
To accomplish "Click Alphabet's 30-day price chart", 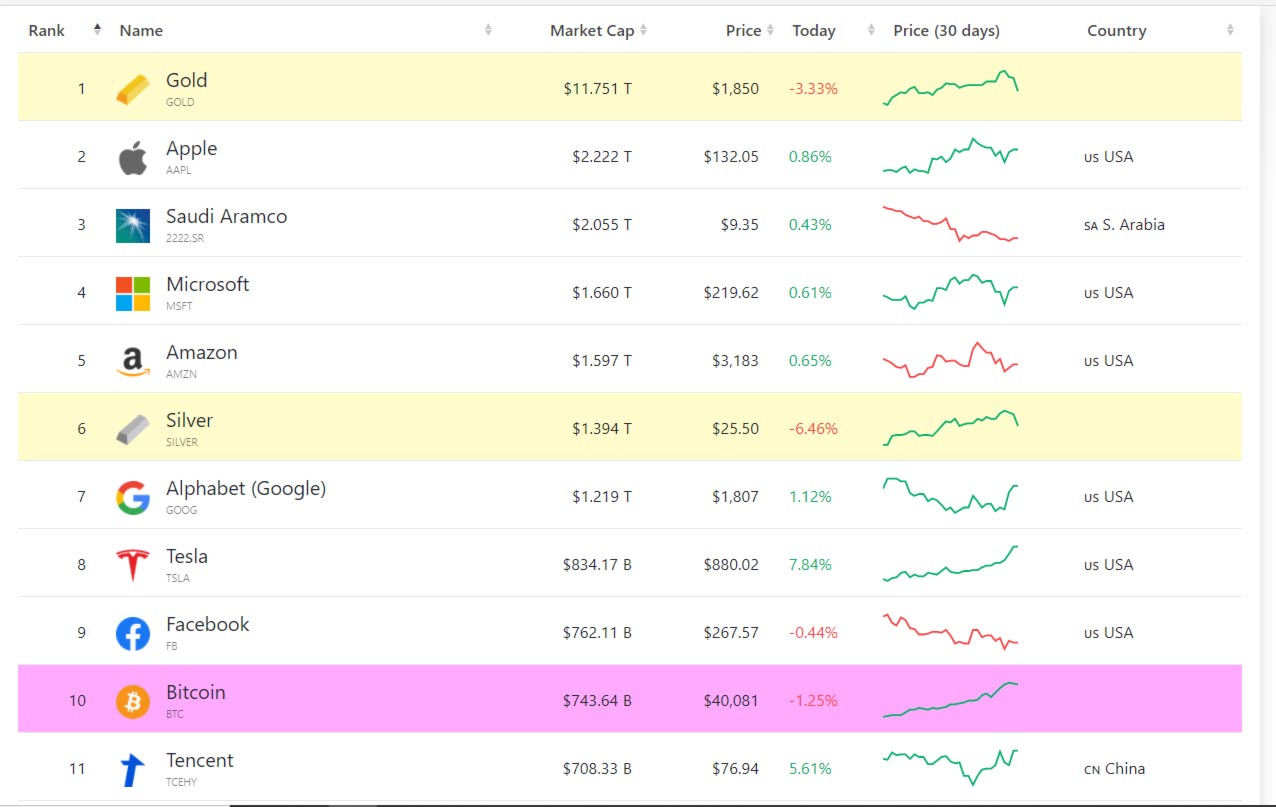I will point(950,496).
